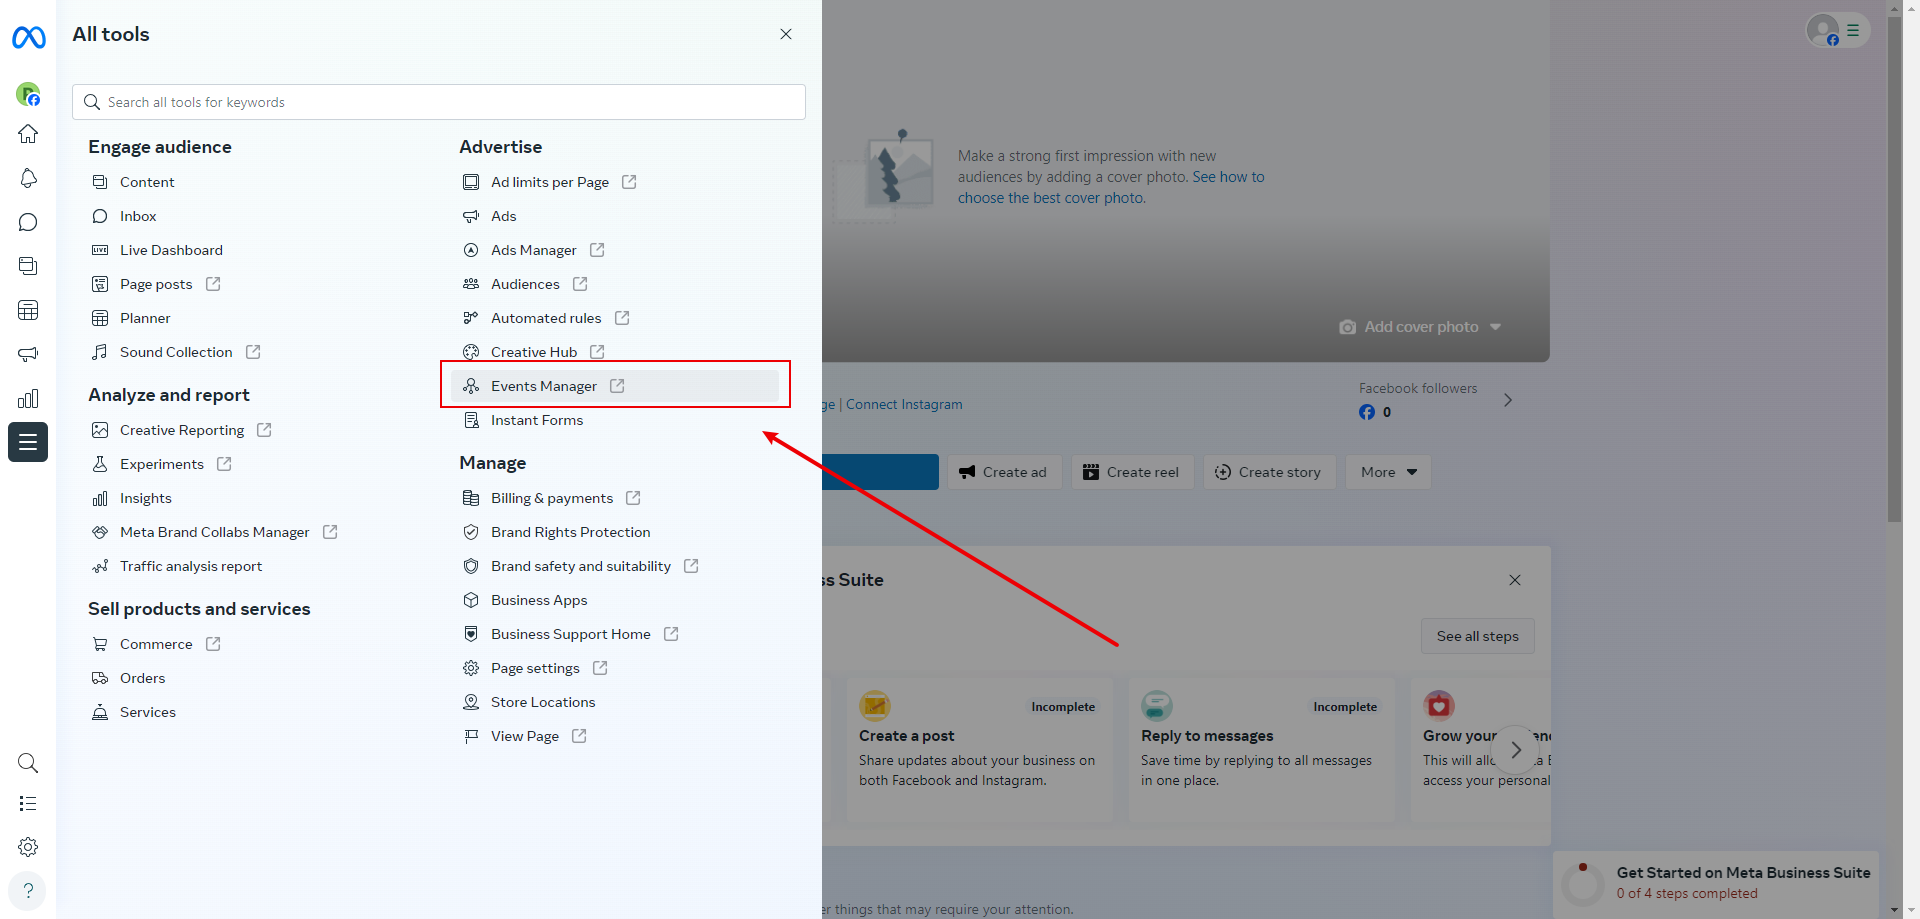The height and width of the screenshot is (919, 1920).
Task: Open Creative Hub tool
Action: (x=534, y=352)
